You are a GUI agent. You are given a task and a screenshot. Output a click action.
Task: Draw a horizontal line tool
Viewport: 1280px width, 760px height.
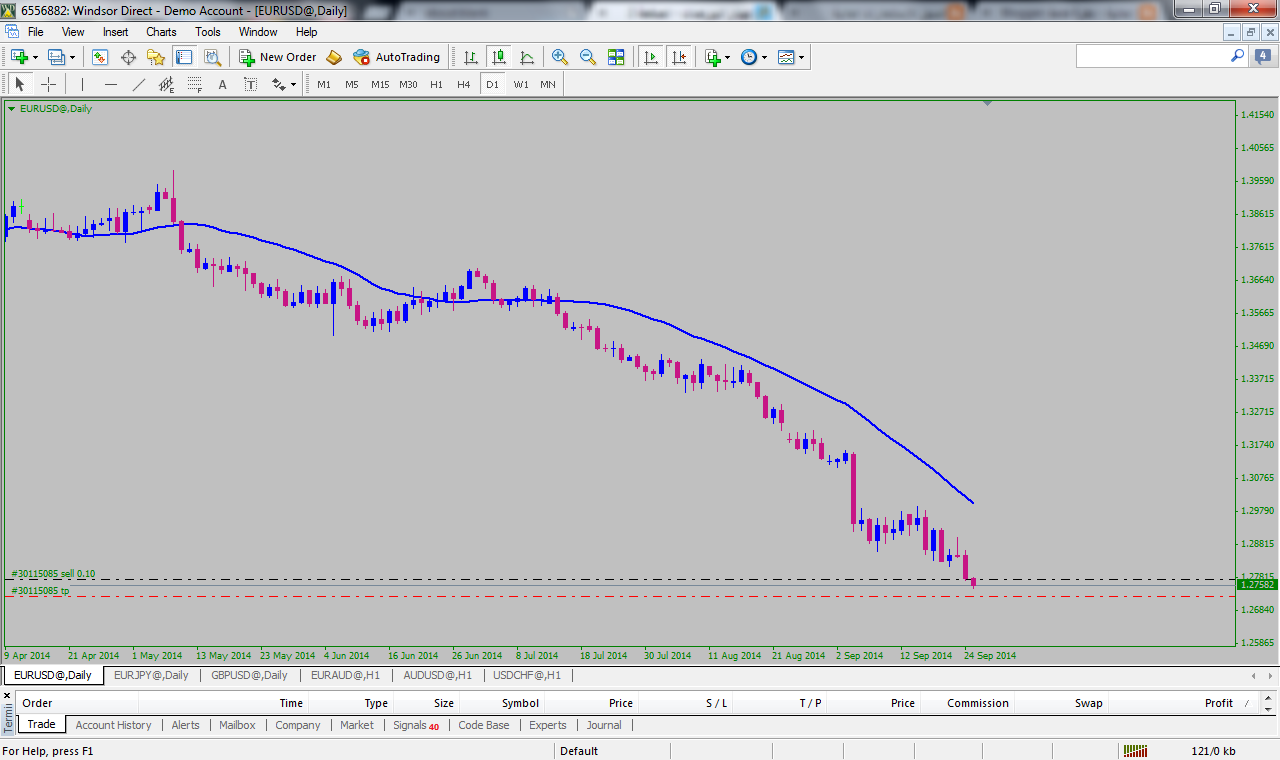[110, 84]
